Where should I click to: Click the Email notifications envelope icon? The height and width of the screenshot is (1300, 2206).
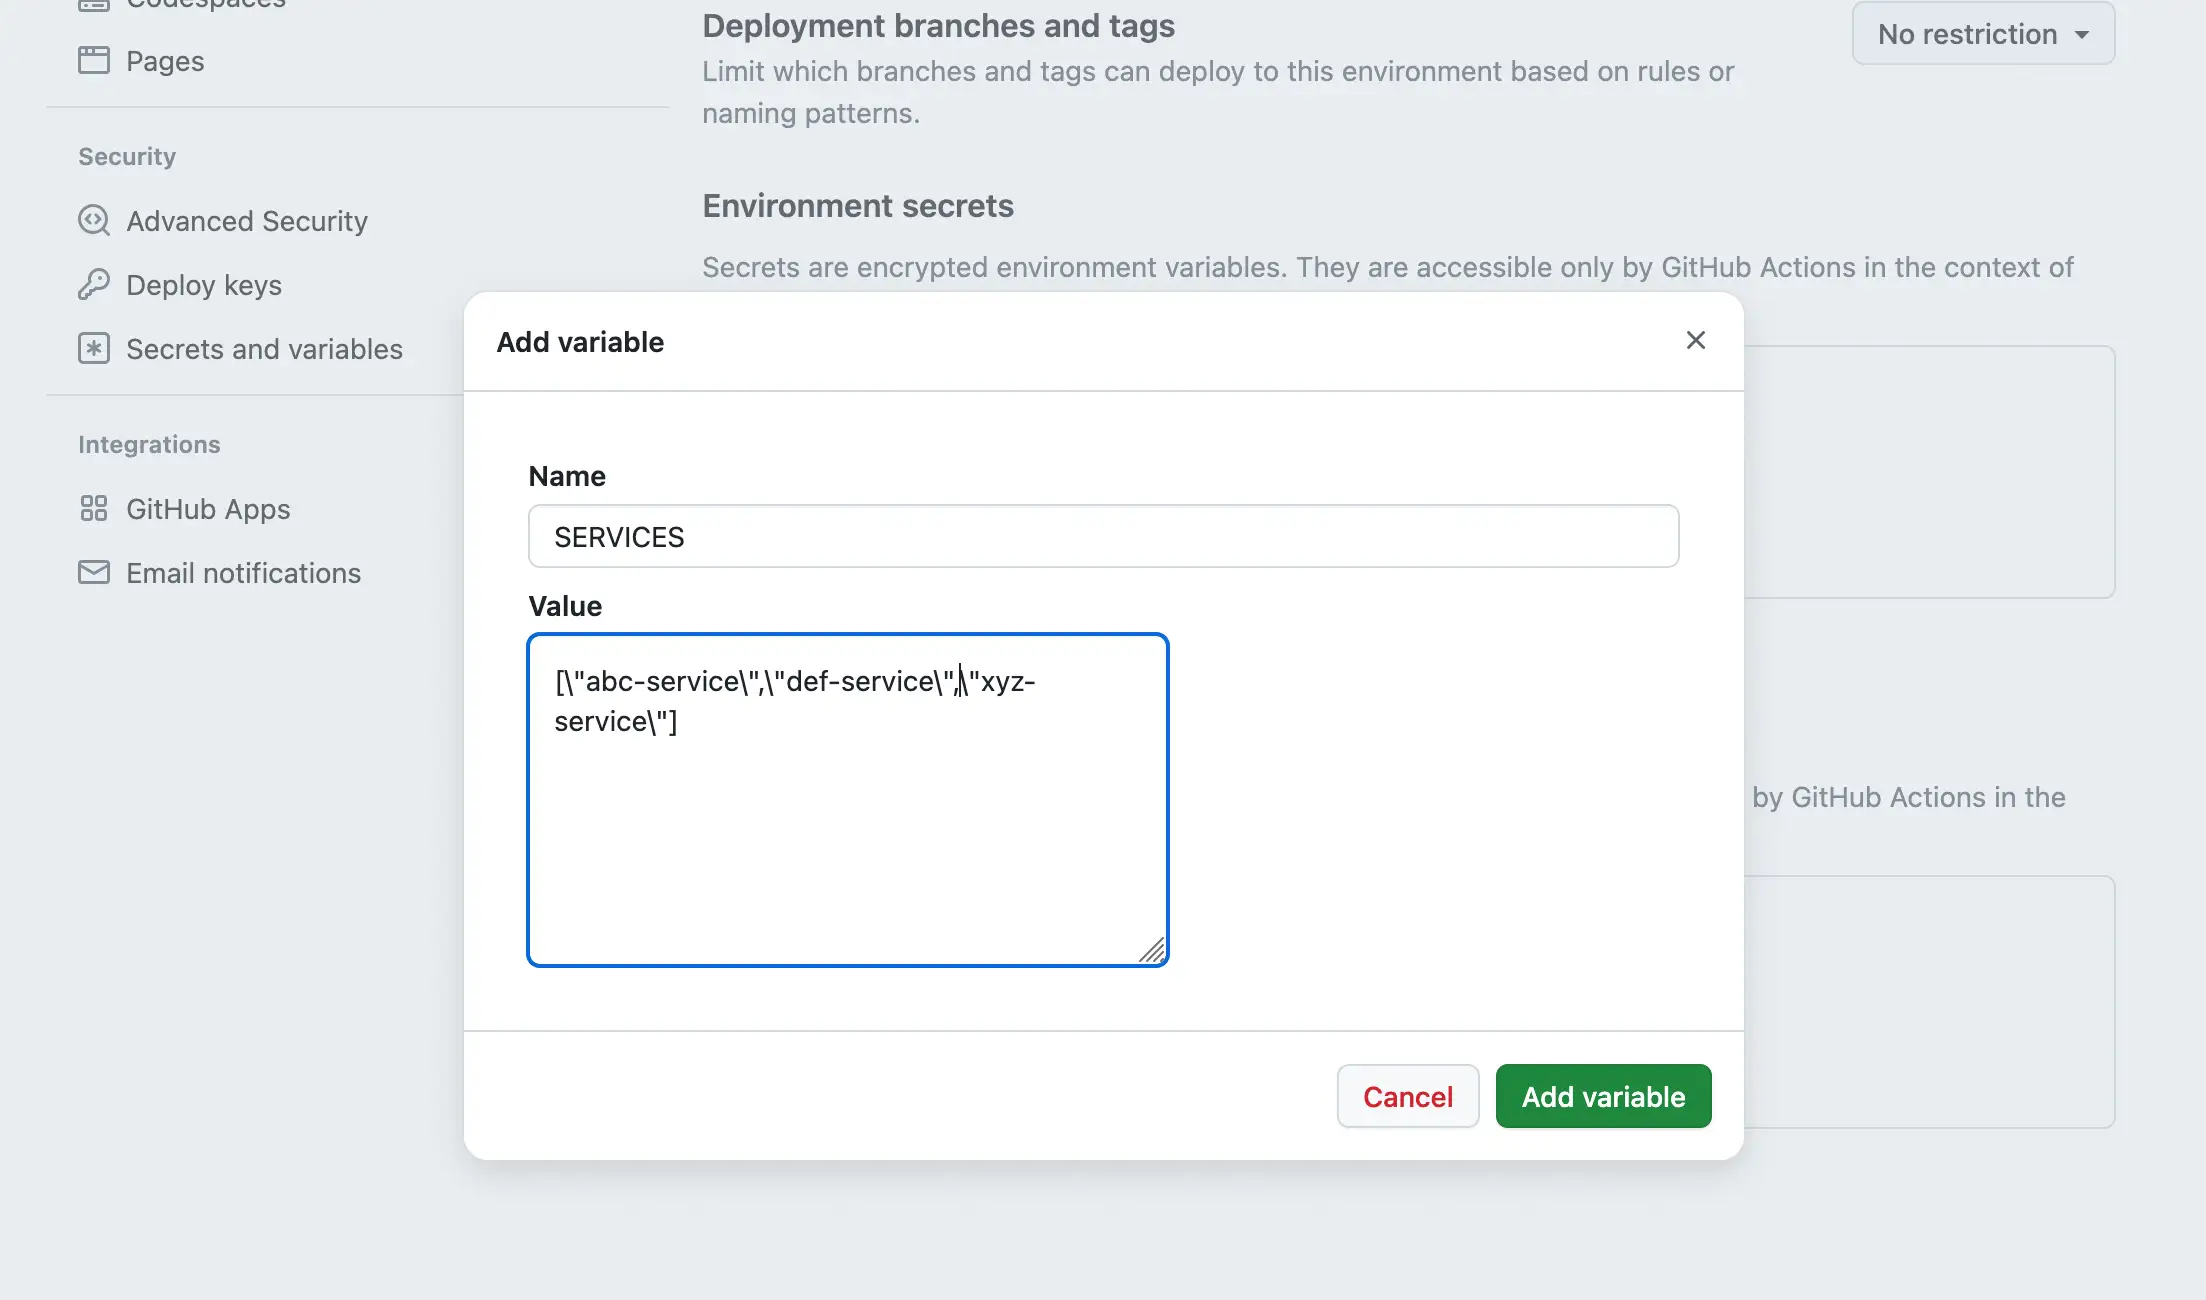[94, 572]
